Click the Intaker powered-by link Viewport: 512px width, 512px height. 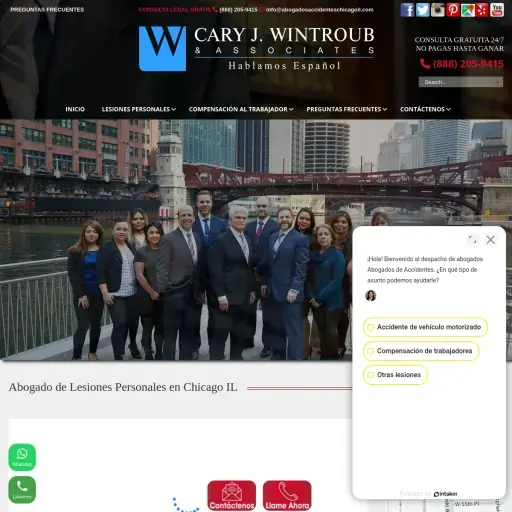(446, 494)
